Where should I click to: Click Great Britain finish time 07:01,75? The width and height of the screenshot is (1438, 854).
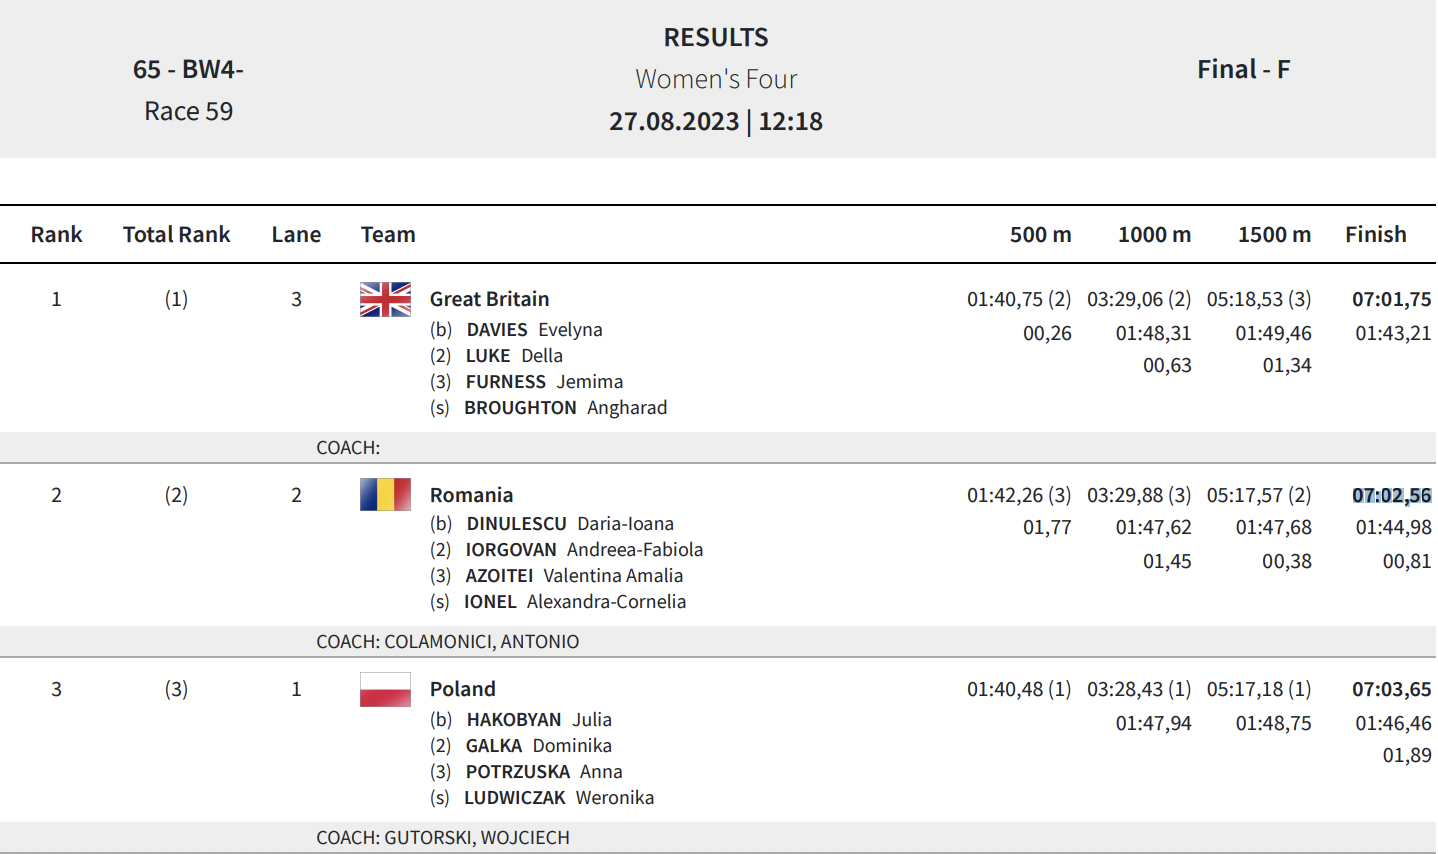(1392, 299)
